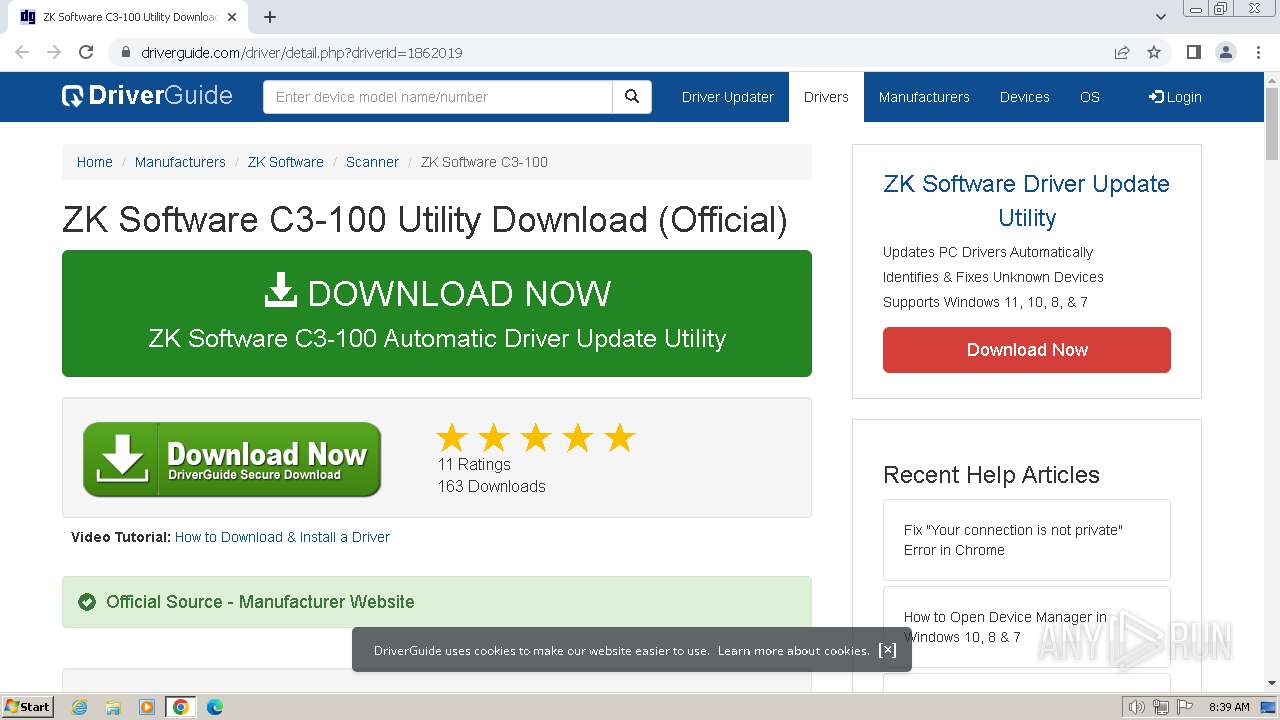Open the Manufacturers menu item

click(x=924, y=97)
